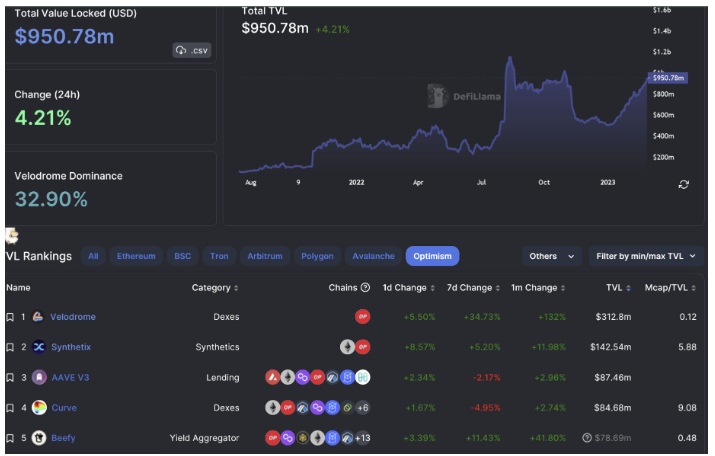Open the Velodrome protocol link

[x=73, y=317]
